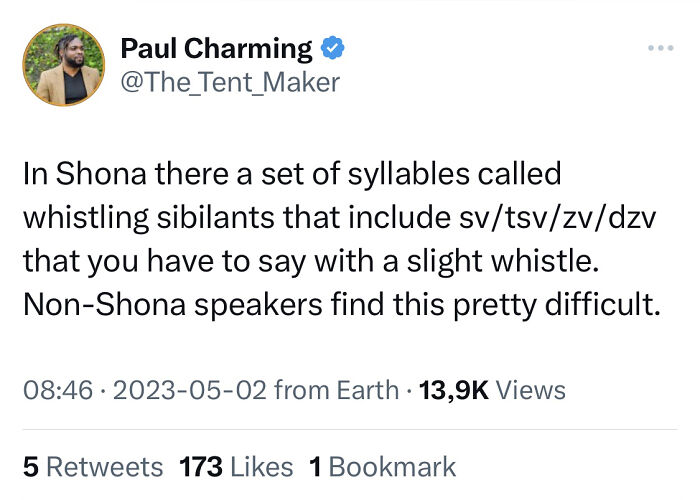The image size is (700, 500).
Task: Show who liked via Likes label
Action: 260,466
